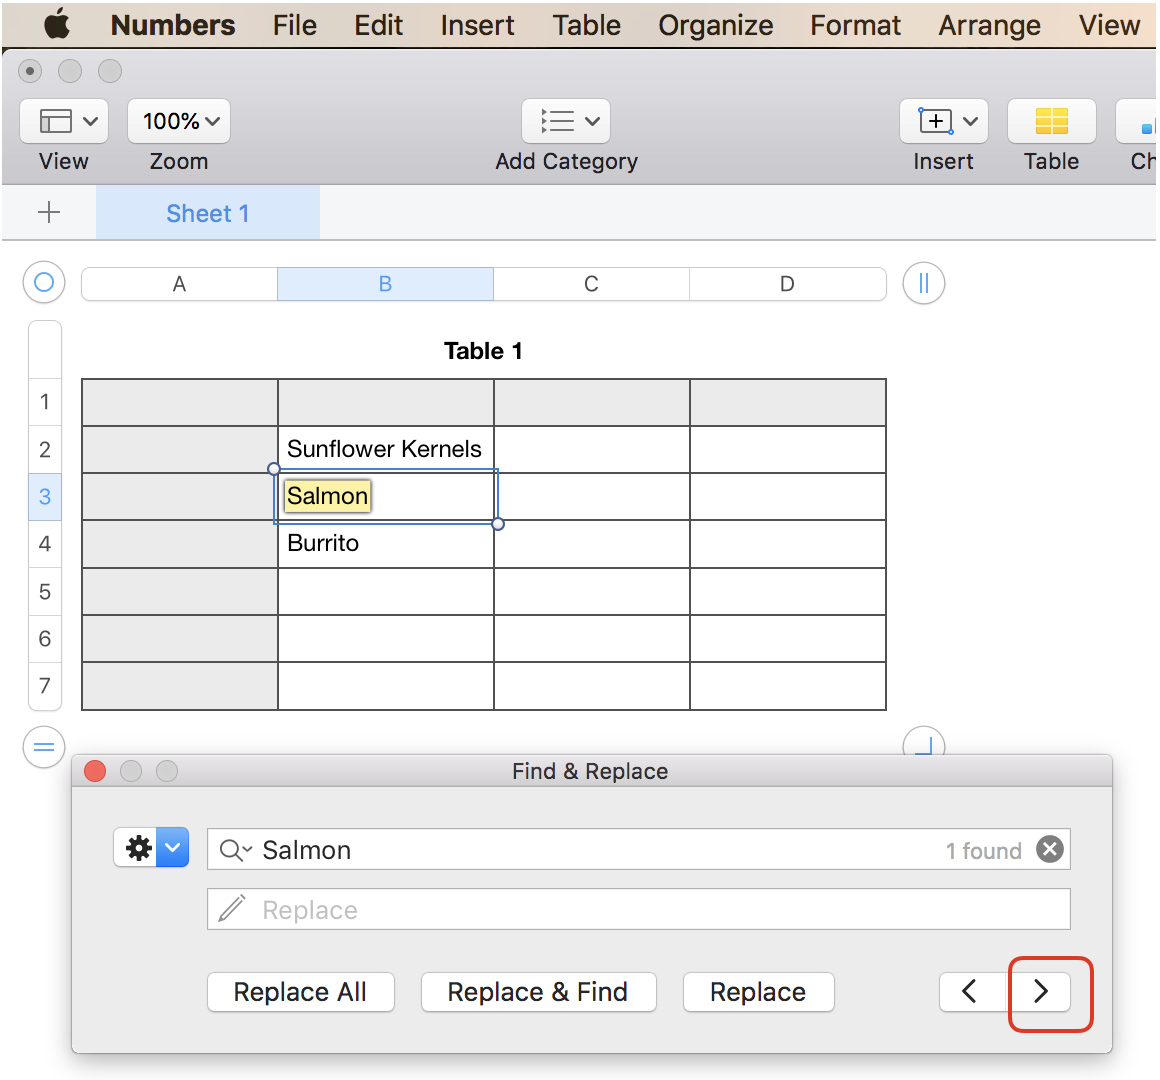Click the table resize corner handle

(923, 741)
